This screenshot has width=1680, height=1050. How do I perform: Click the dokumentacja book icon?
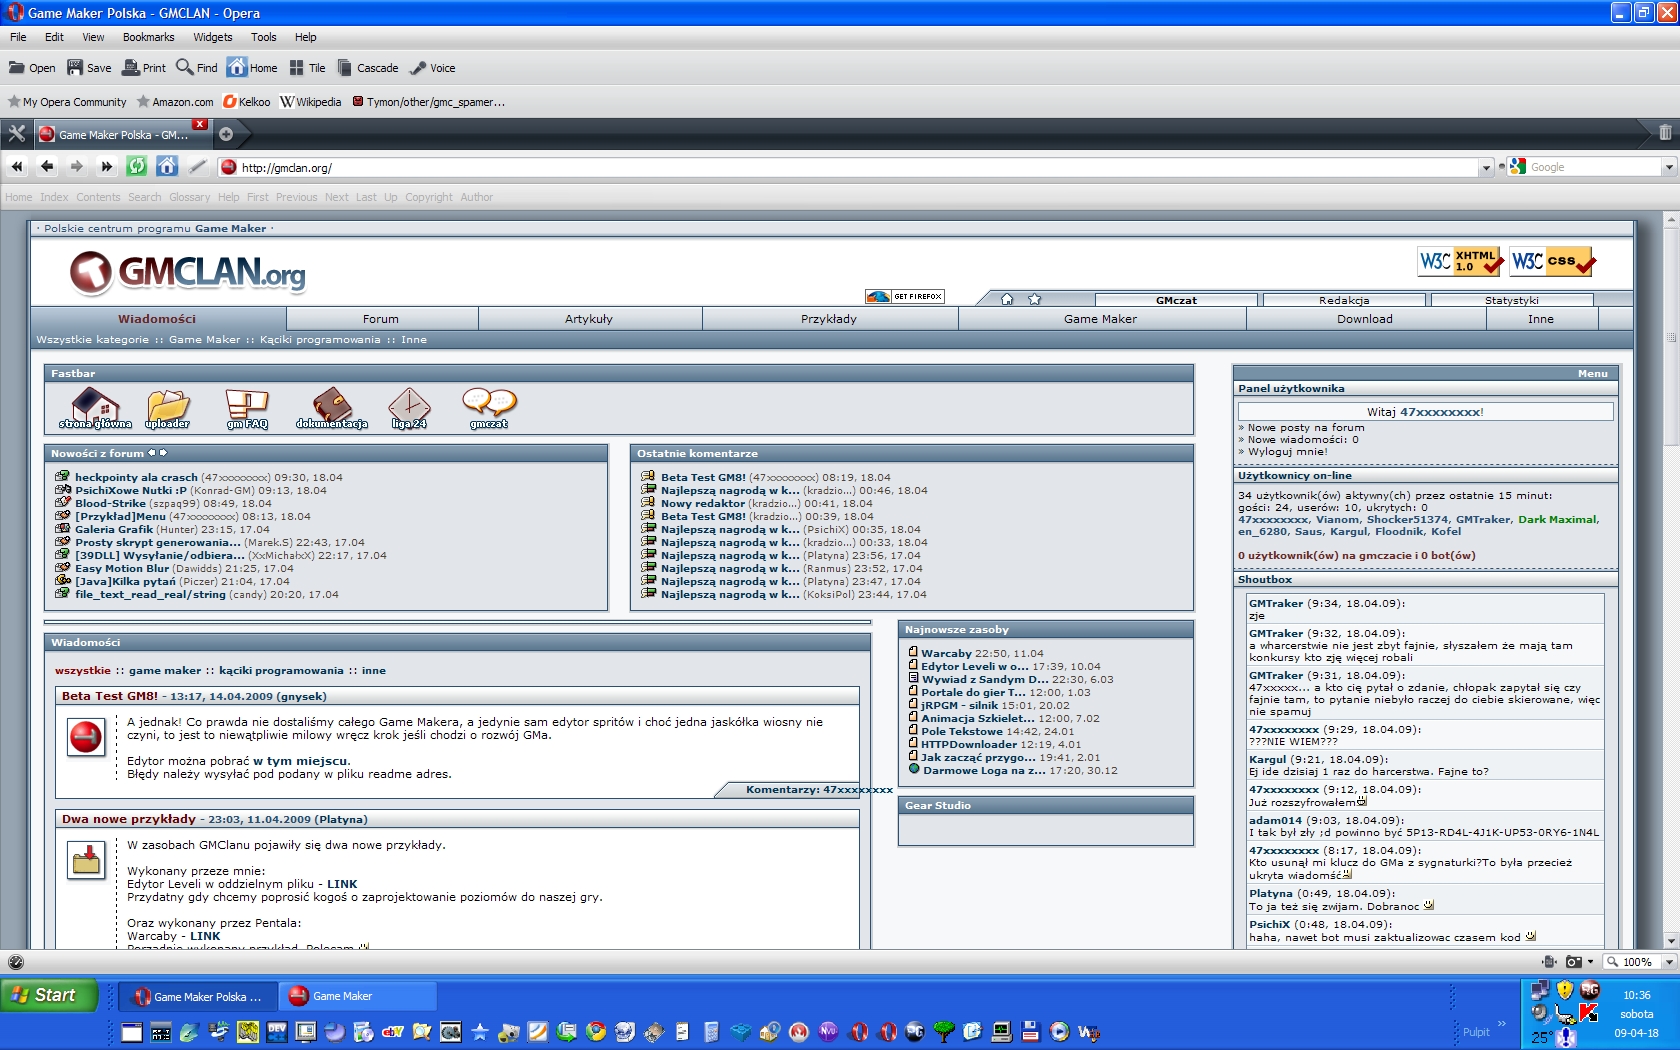pos(332,409)
